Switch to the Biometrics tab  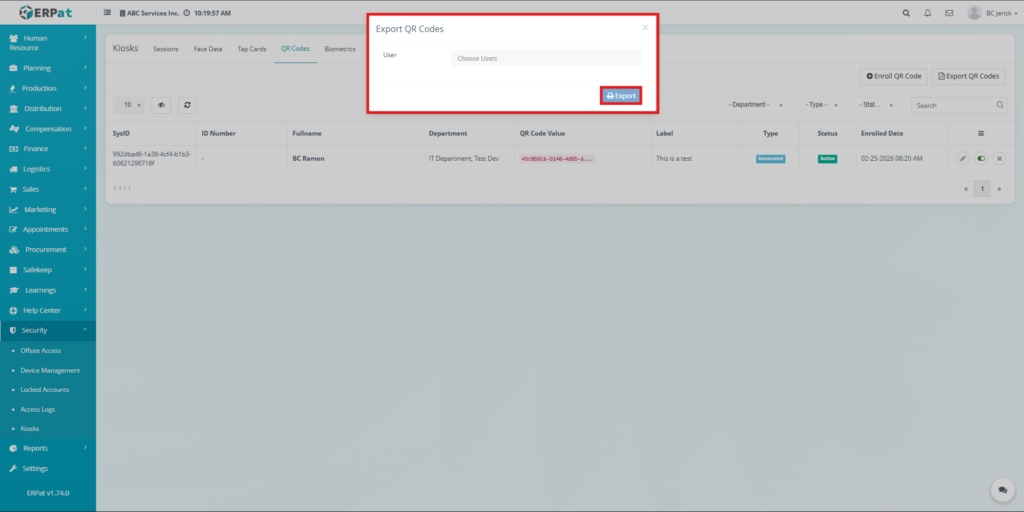340,48
